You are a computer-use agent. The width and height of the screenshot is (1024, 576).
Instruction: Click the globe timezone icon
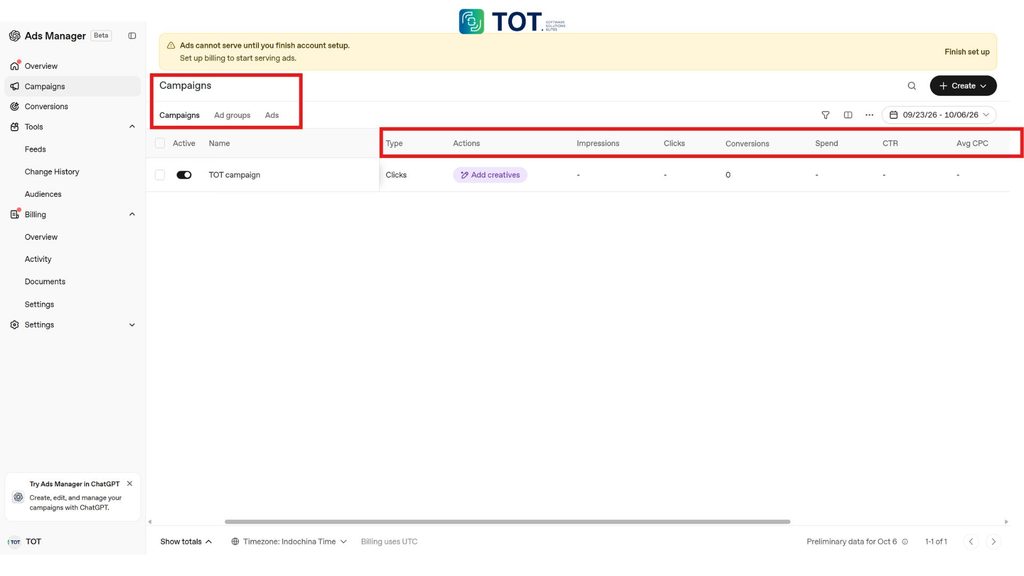[x=235, y=541]
